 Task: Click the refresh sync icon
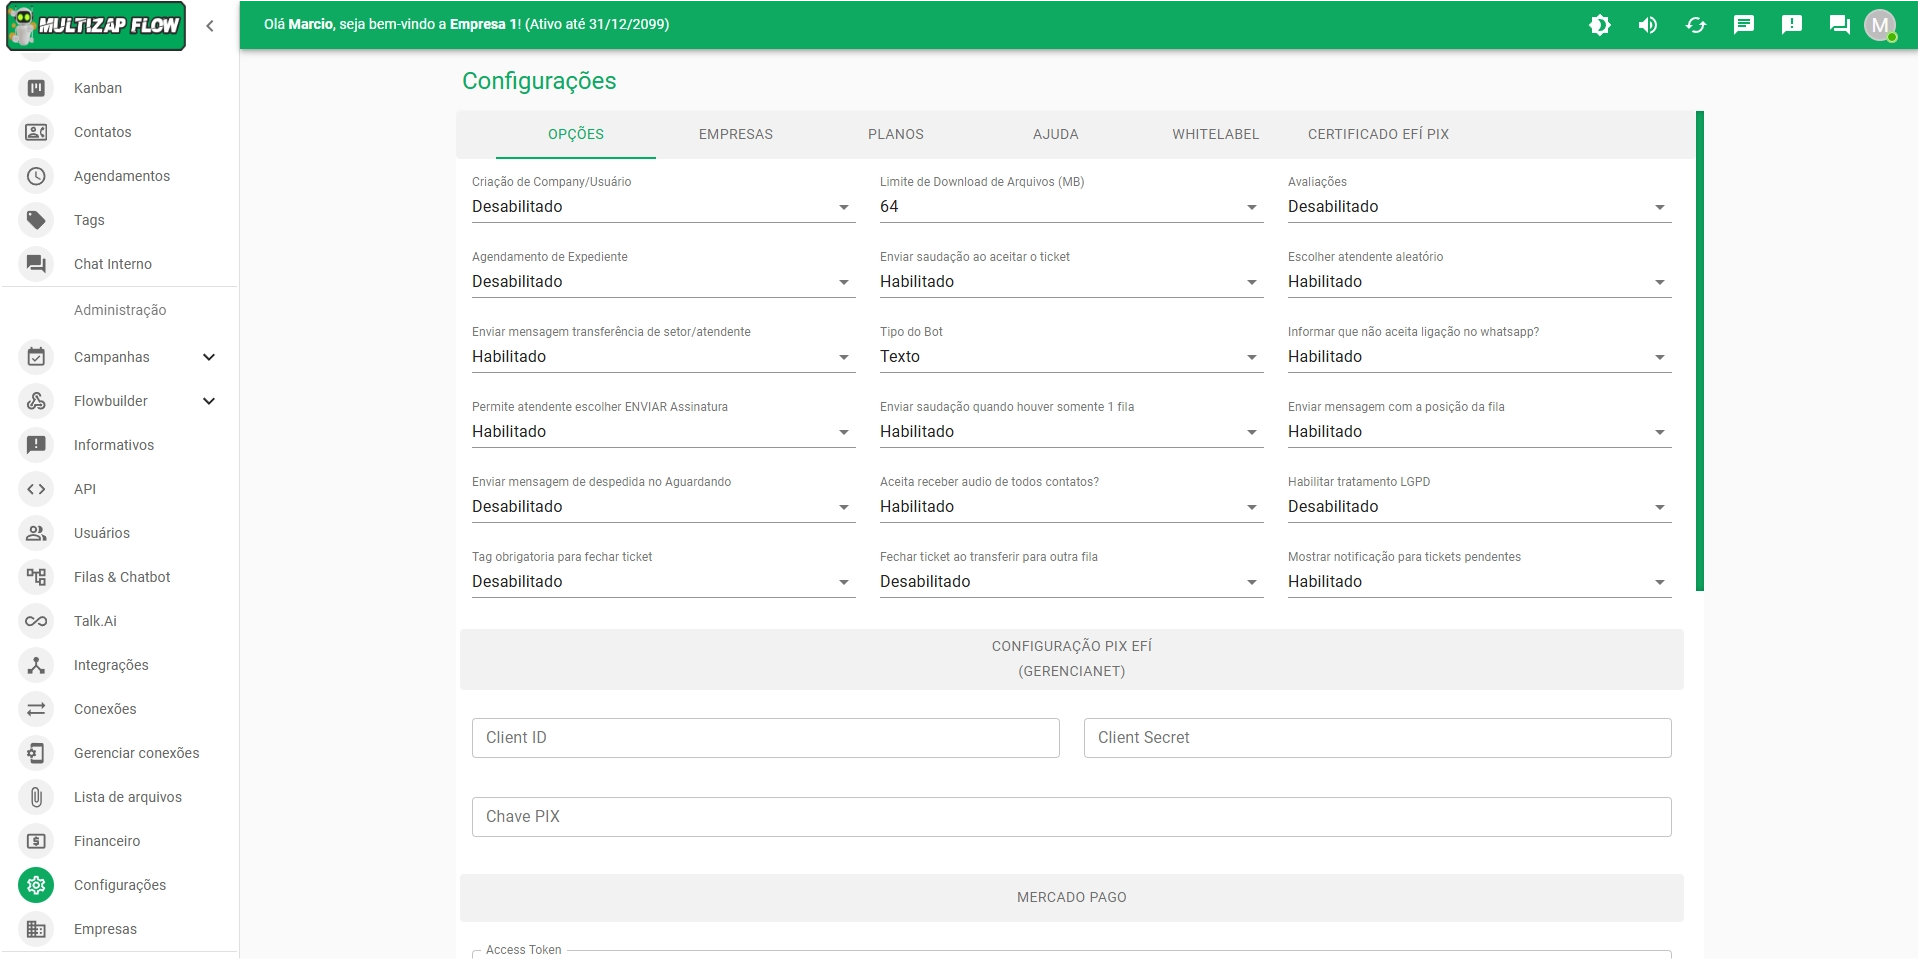pos(1696,25)
